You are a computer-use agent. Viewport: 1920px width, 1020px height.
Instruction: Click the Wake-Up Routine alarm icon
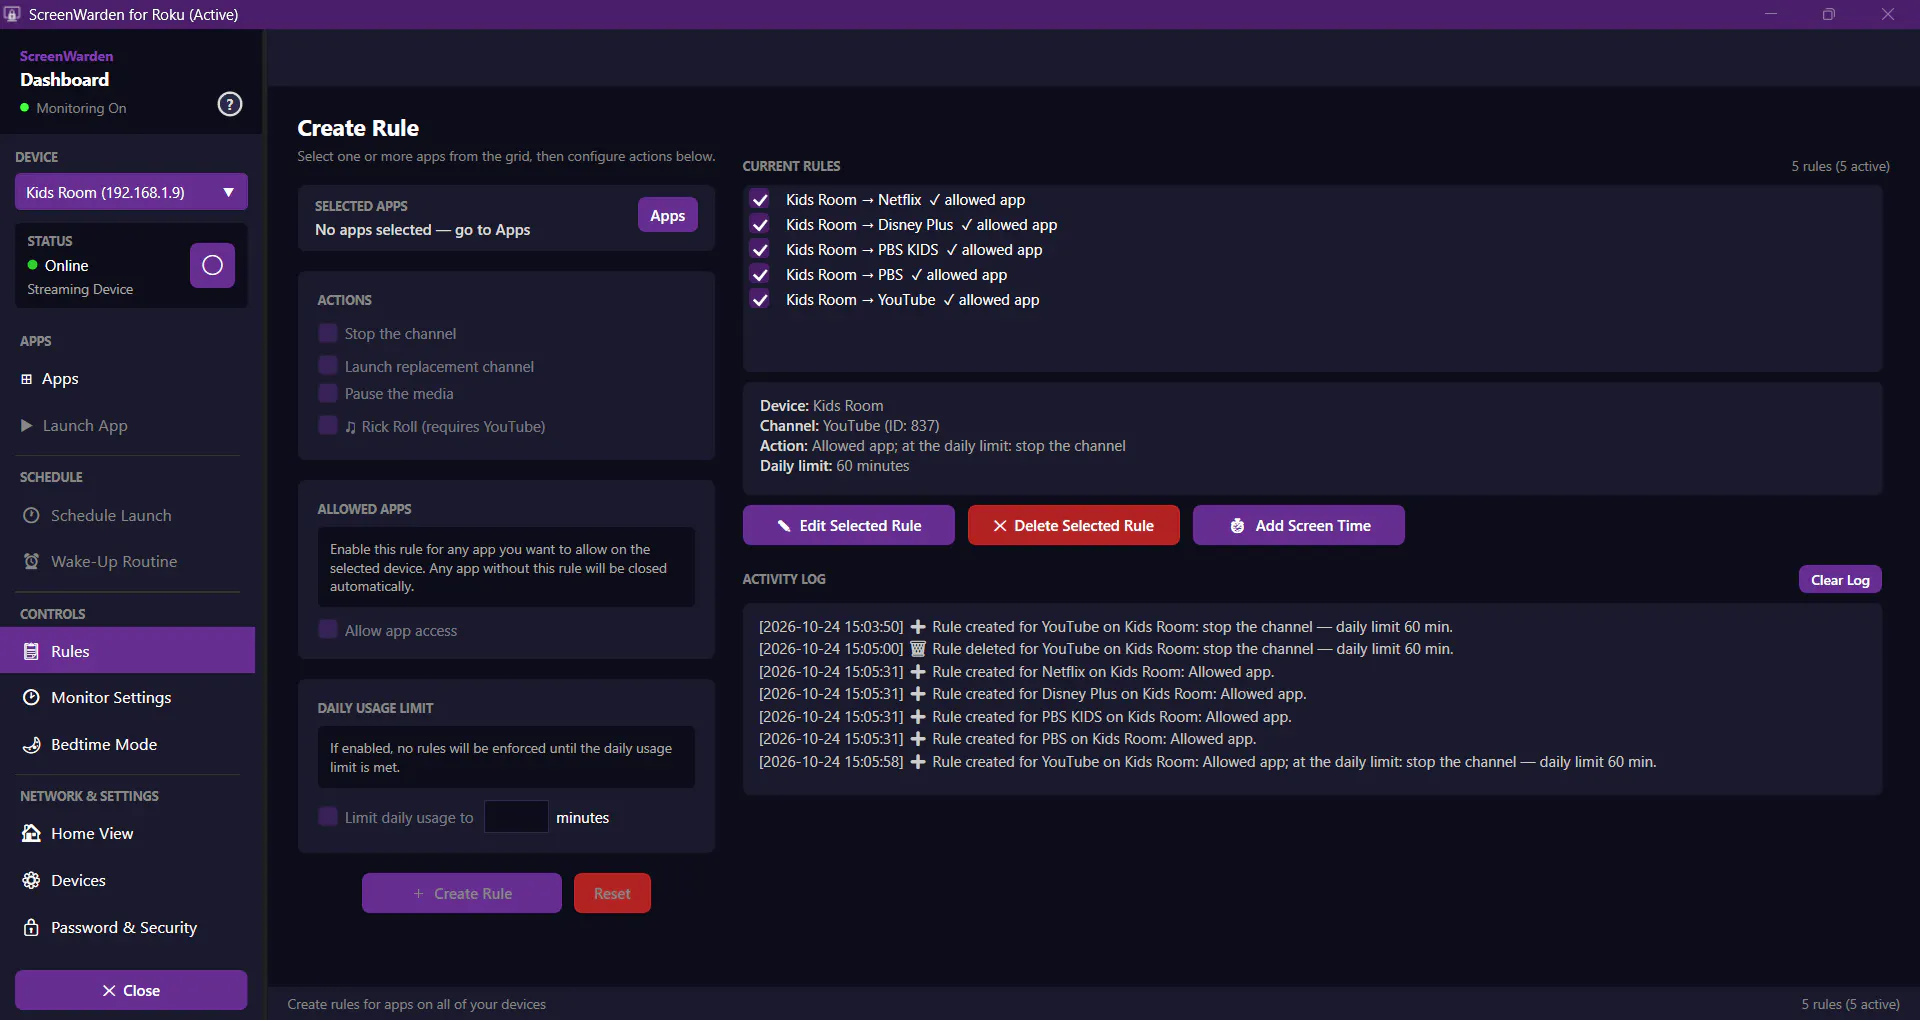[31, 562]
